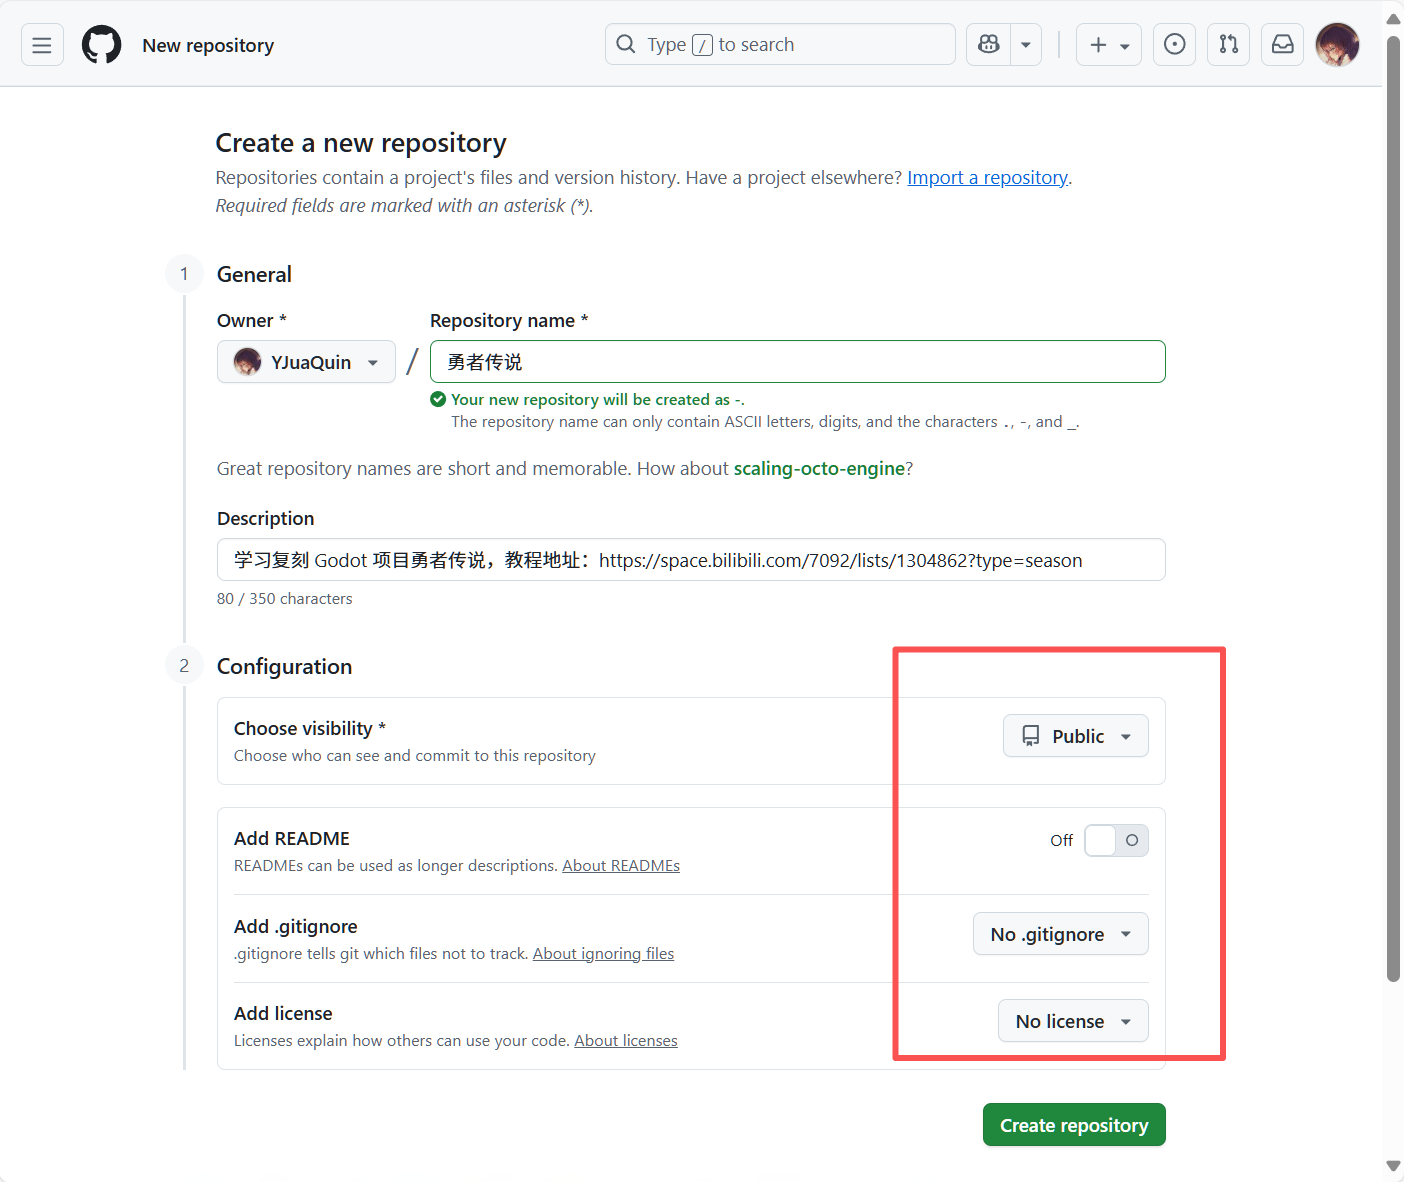Open the hamburger navigation menu
Screen dimensions: 1404x1182
click(x=42, y=45)
